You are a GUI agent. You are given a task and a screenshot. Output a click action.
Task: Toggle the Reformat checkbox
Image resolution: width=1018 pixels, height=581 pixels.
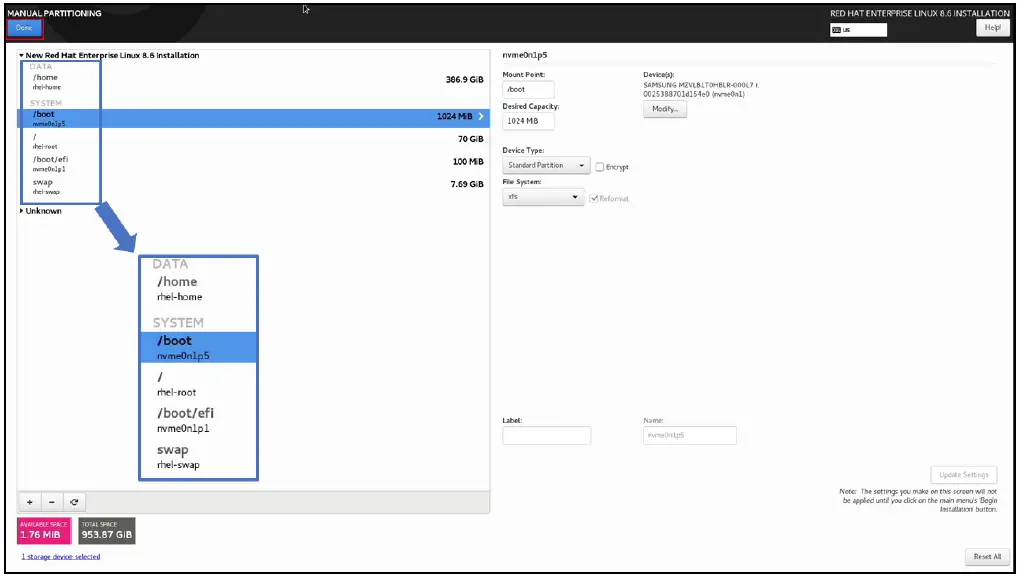pos(593,199)
